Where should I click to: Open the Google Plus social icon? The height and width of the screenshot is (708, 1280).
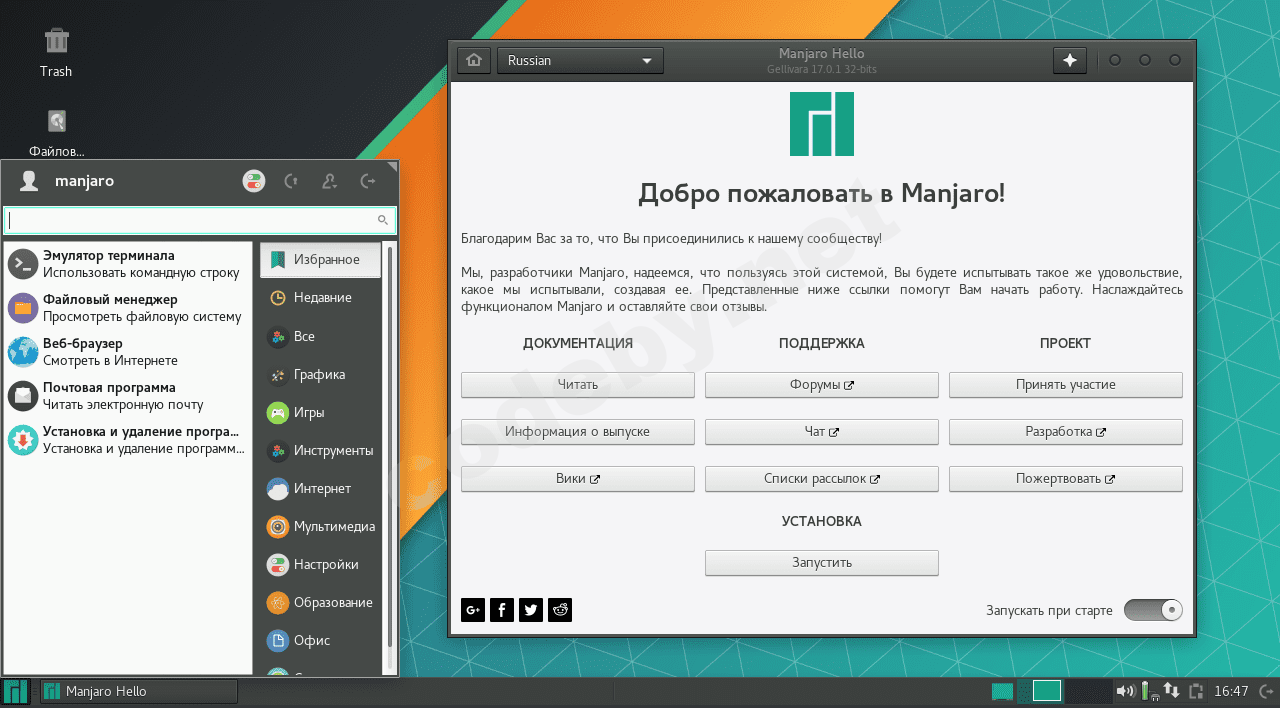pyautogui.click(x=473, y=610)
